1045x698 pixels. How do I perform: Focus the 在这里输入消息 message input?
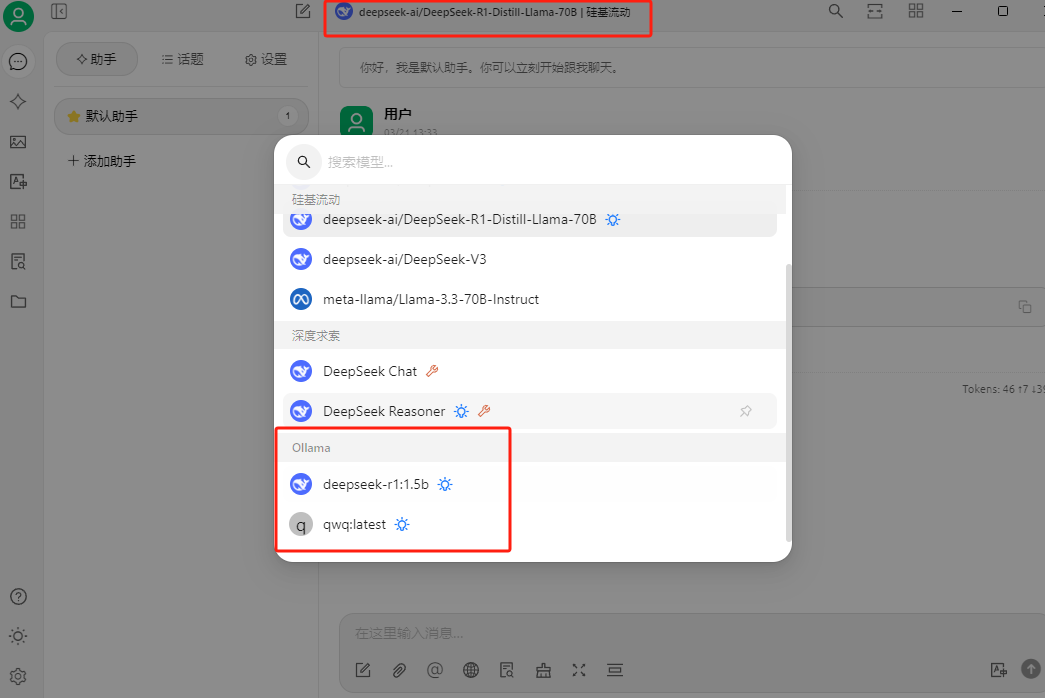tap(690, 633)
